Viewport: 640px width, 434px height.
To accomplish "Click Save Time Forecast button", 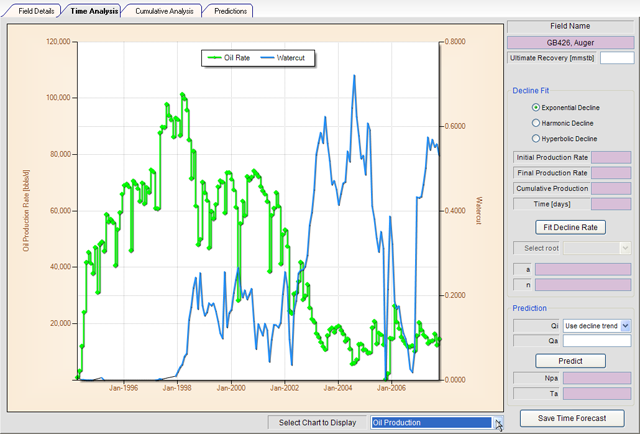I will point(571,417).
